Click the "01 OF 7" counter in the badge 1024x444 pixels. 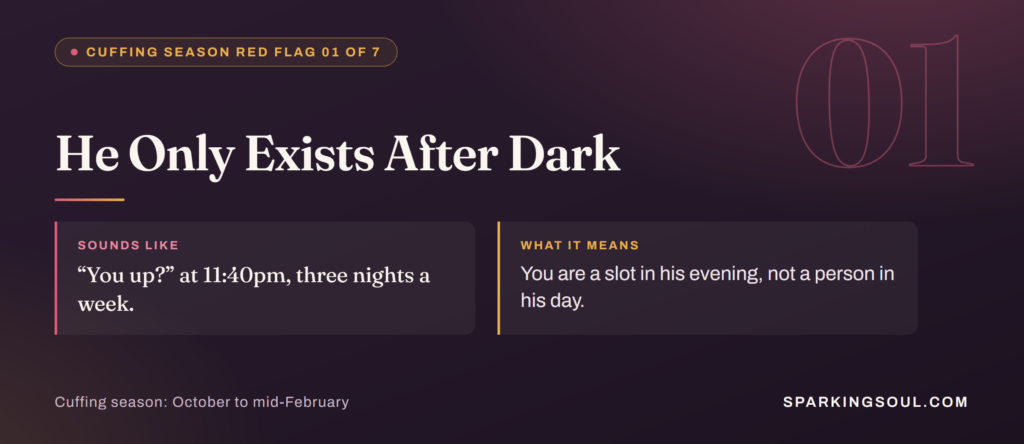351,52
